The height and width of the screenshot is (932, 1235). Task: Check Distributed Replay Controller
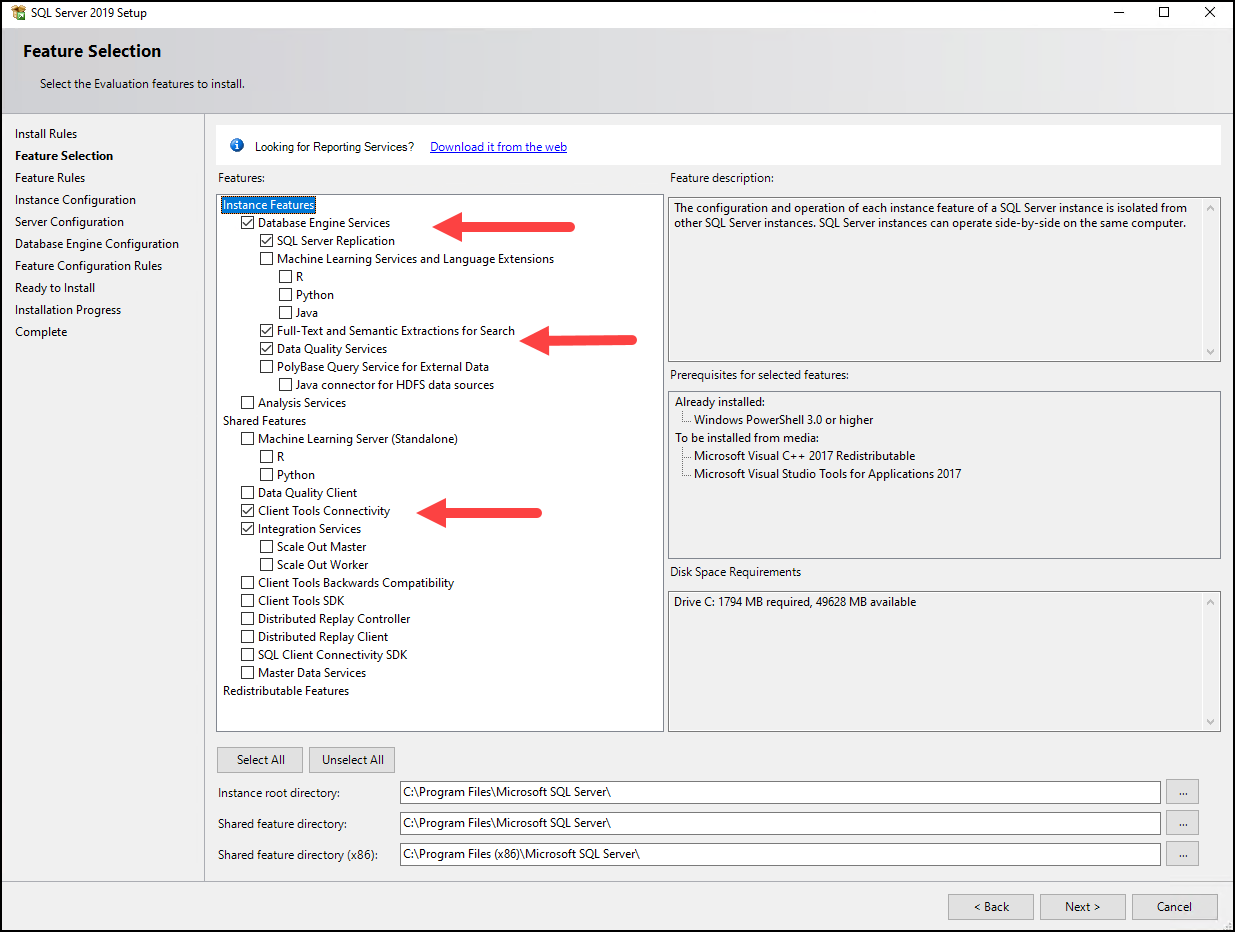coord(248,619)
